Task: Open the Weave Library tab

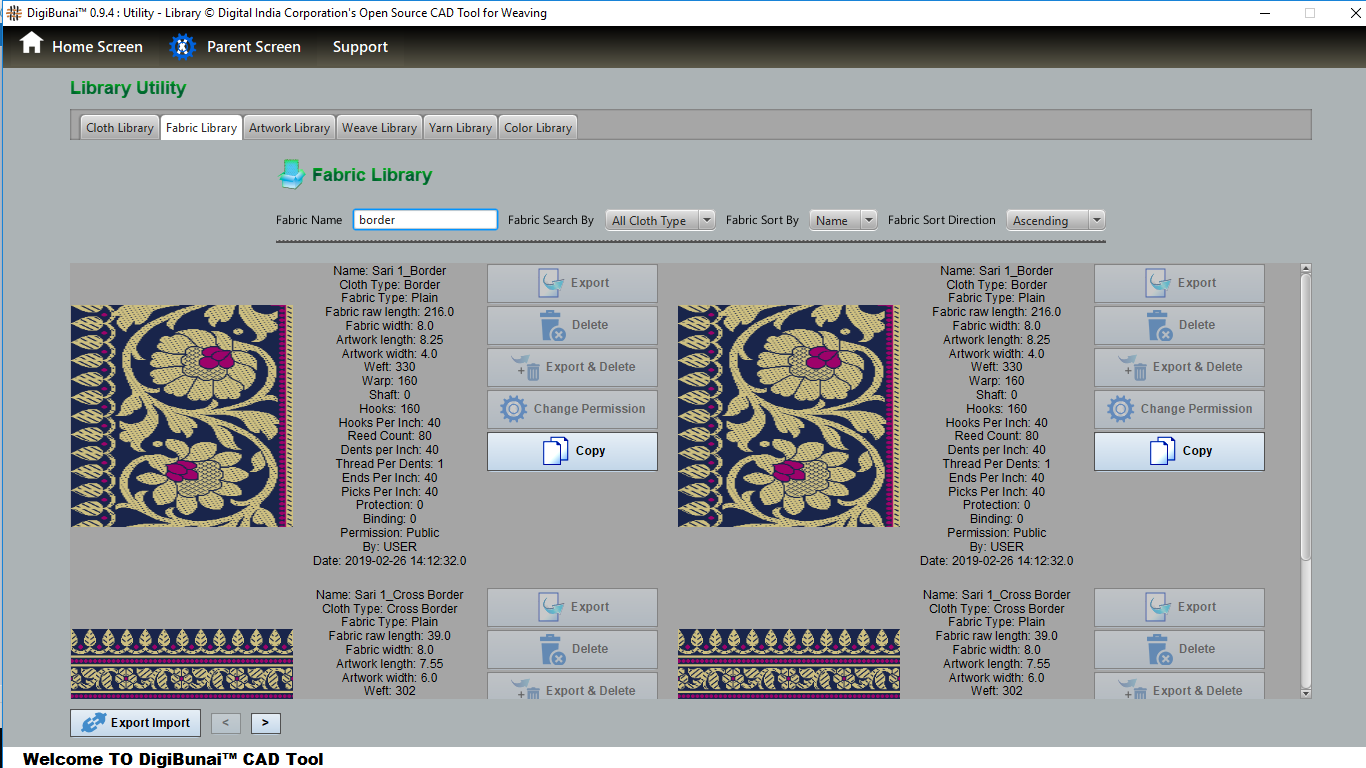Action: (x=379, y=128)
